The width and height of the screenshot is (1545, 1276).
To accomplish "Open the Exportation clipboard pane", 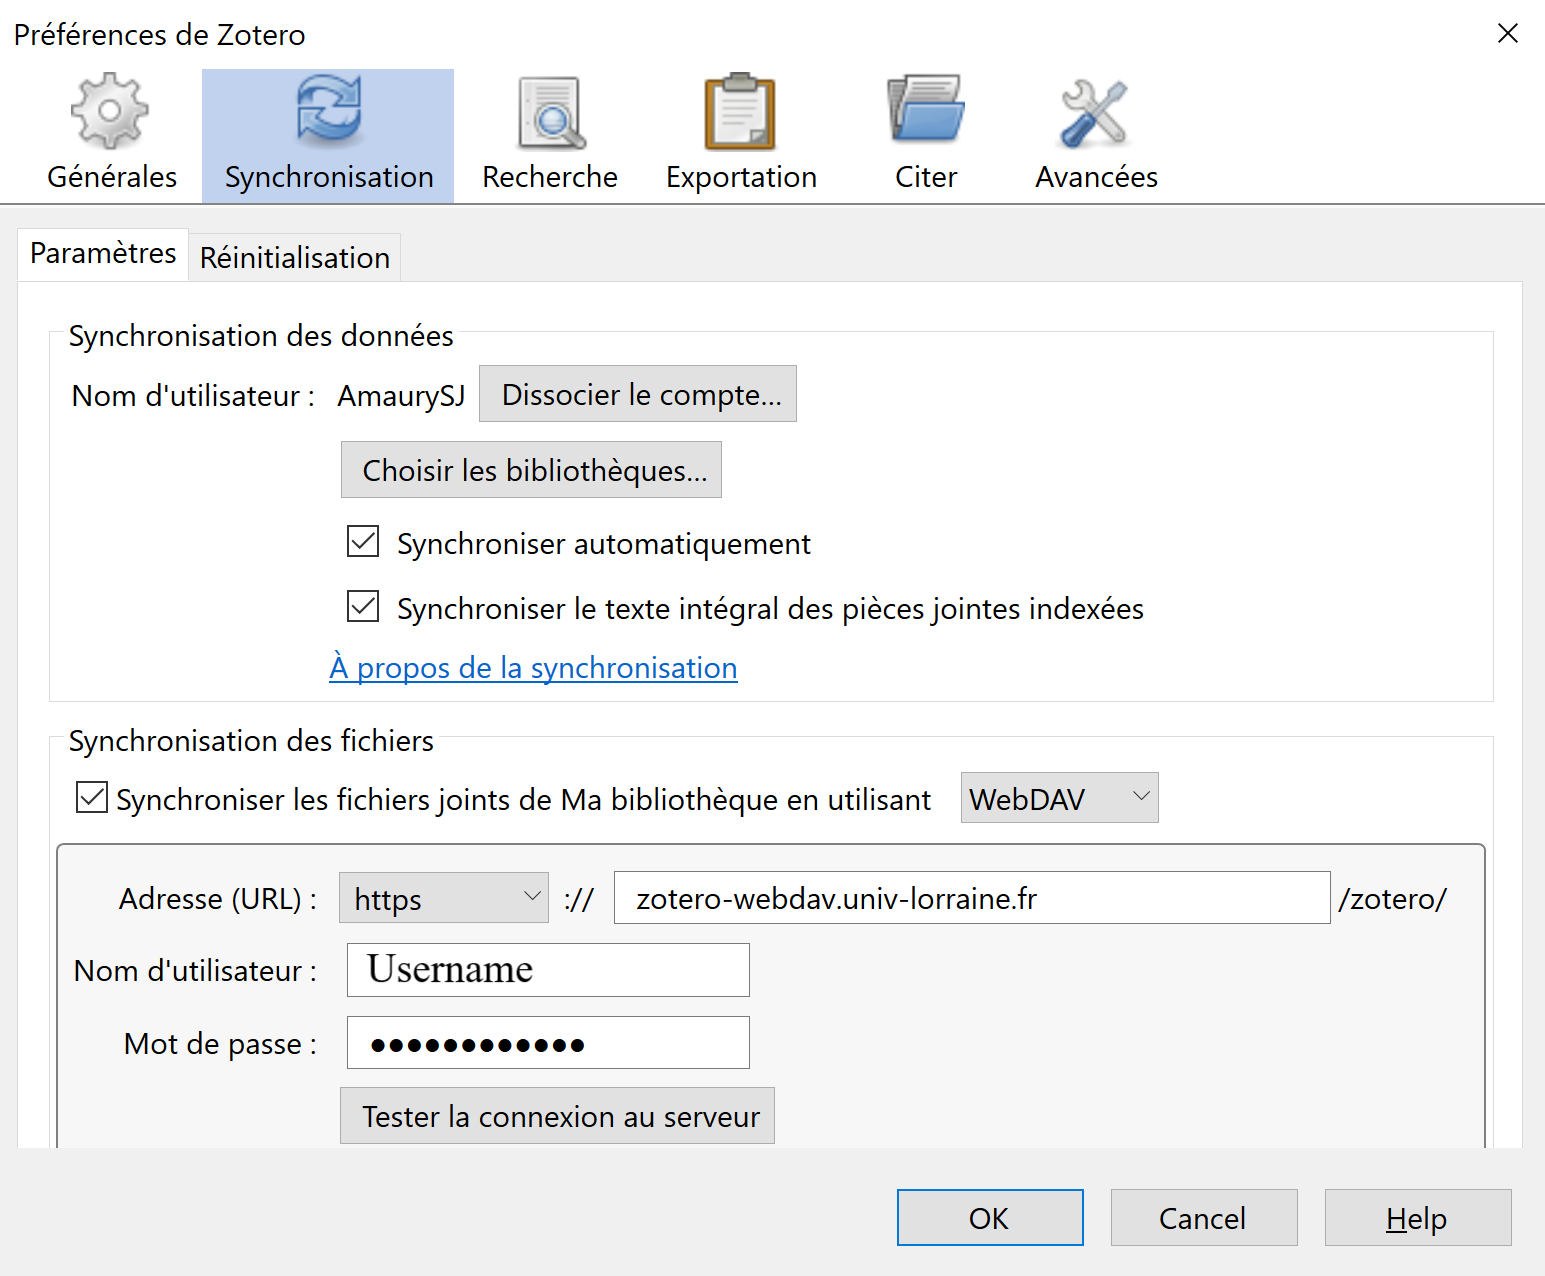I will coord(741,134).
